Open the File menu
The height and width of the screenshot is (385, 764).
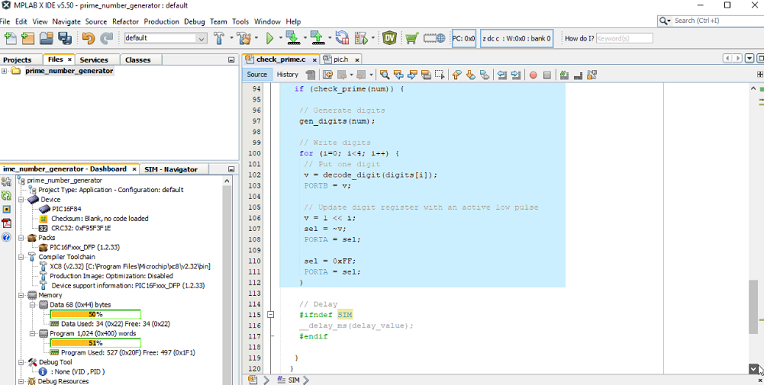click(x=5, y=21)
